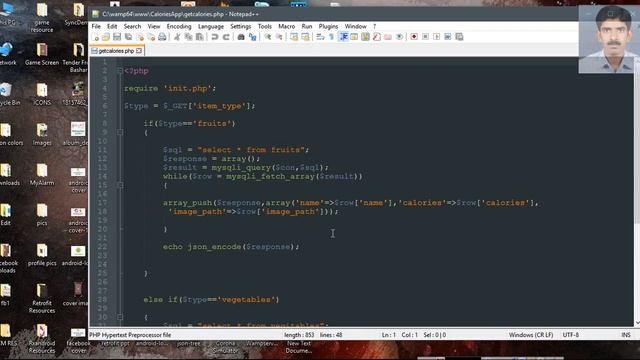Click line number 22 in the margin

click(102, 247)
